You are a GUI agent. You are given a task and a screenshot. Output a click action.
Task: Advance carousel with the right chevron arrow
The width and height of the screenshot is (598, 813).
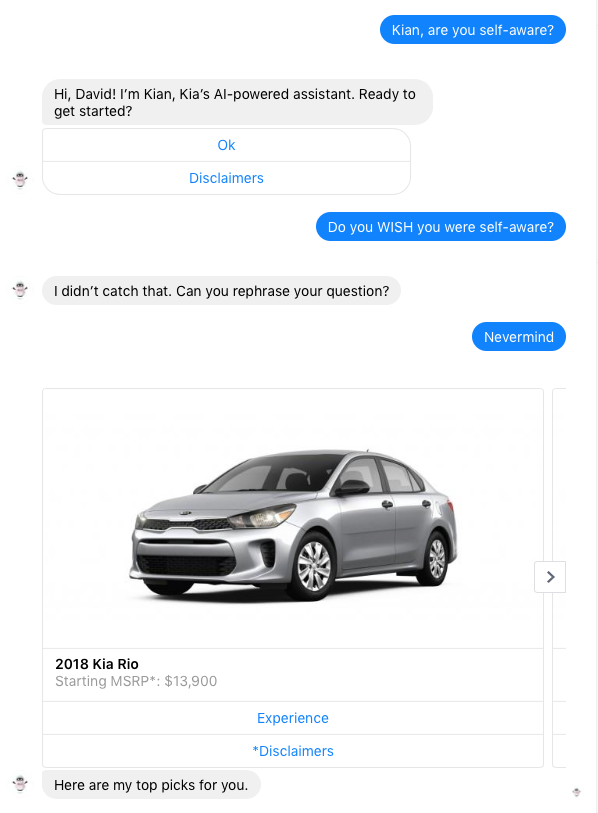550,577
